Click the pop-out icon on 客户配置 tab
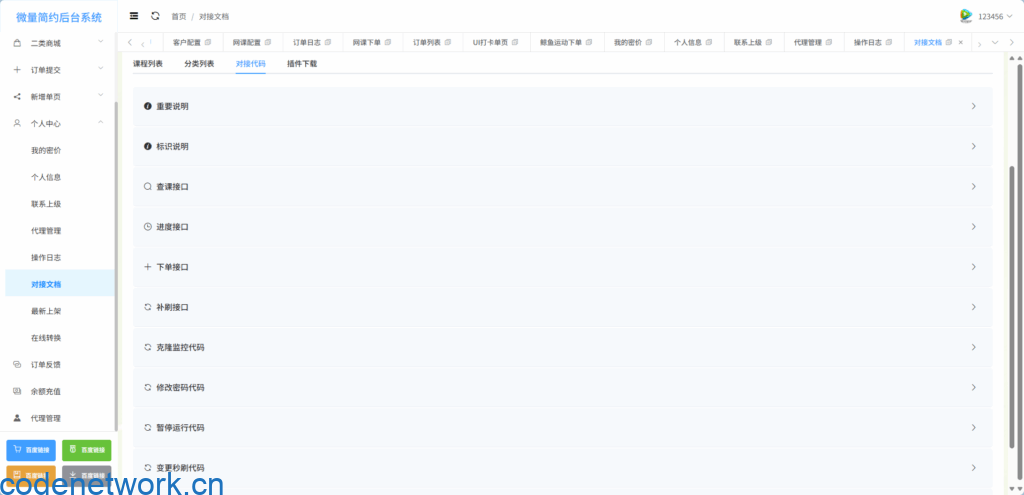Viewport: 1024px width, 495px height. [x=209, y=43]
